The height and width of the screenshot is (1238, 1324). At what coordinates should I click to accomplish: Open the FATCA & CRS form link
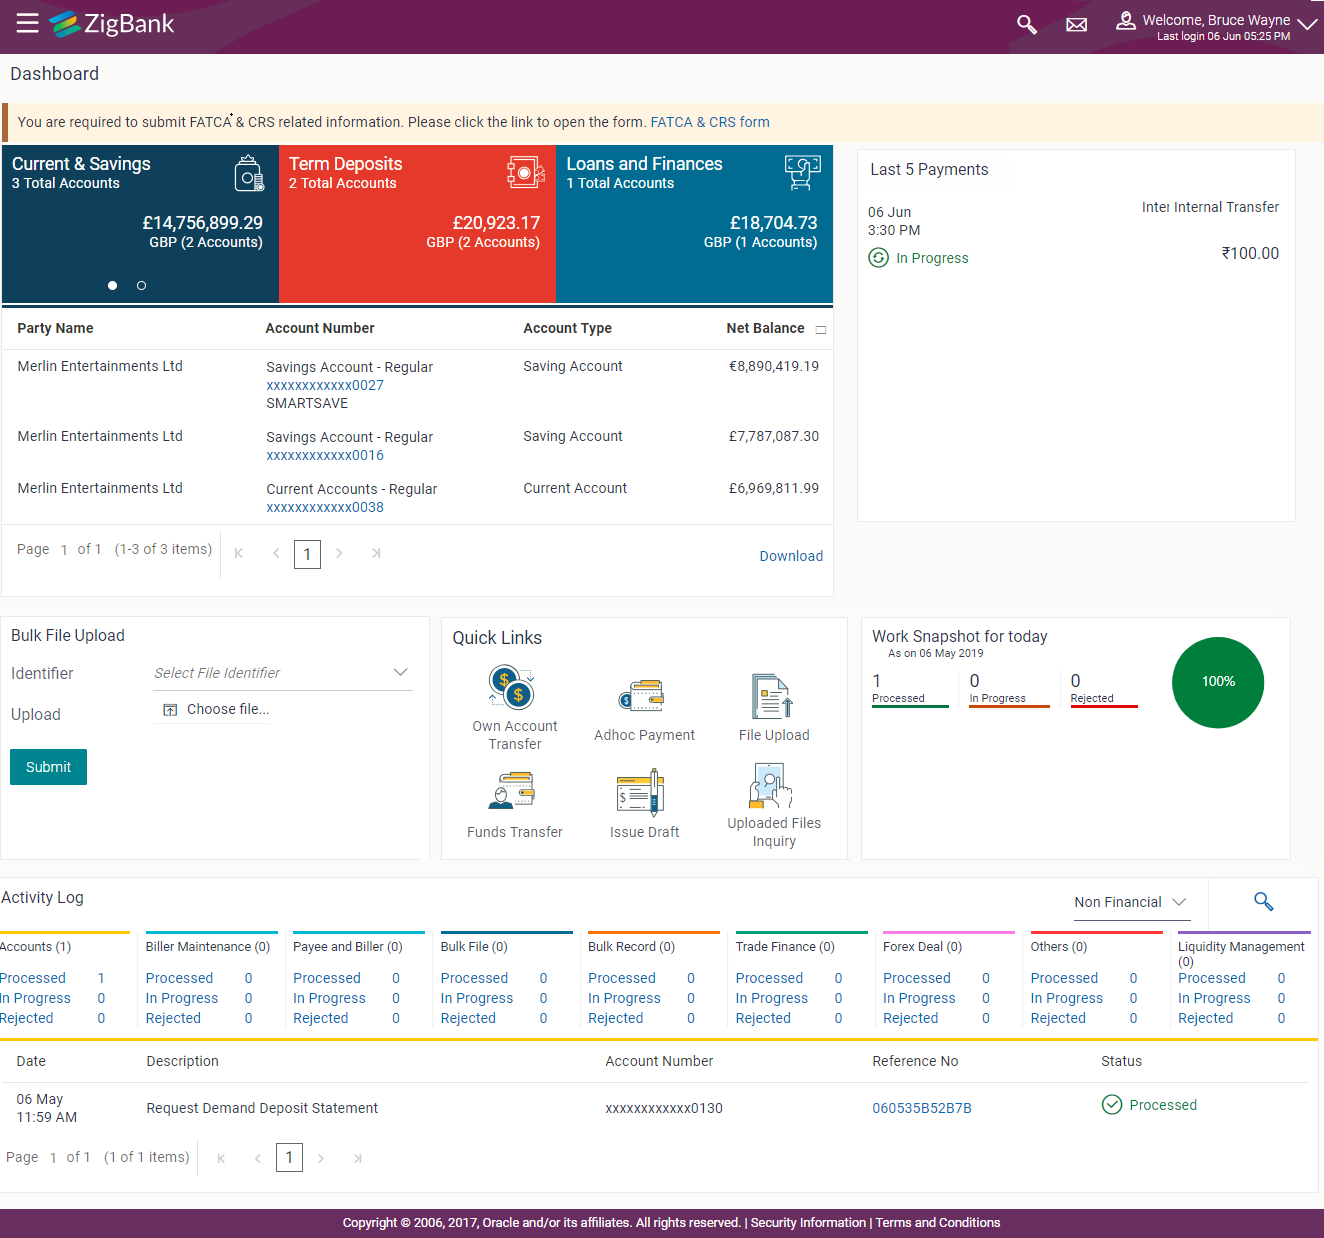click(x=710, y=122)
